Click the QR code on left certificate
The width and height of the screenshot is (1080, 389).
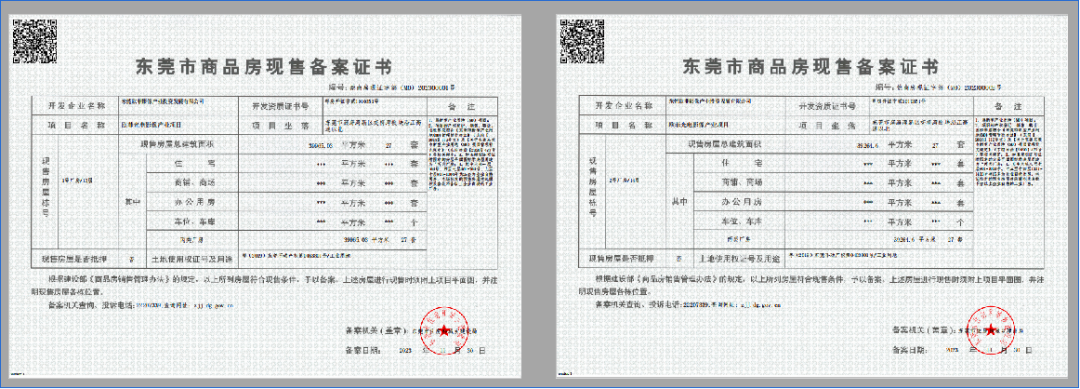[35, 41]
